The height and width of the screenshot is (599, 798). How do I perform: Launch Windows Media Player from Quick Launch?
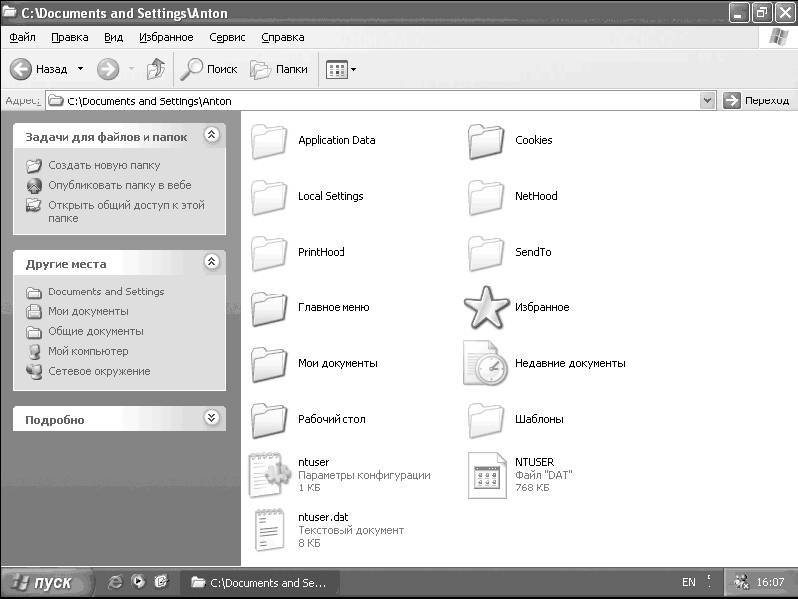138,582
